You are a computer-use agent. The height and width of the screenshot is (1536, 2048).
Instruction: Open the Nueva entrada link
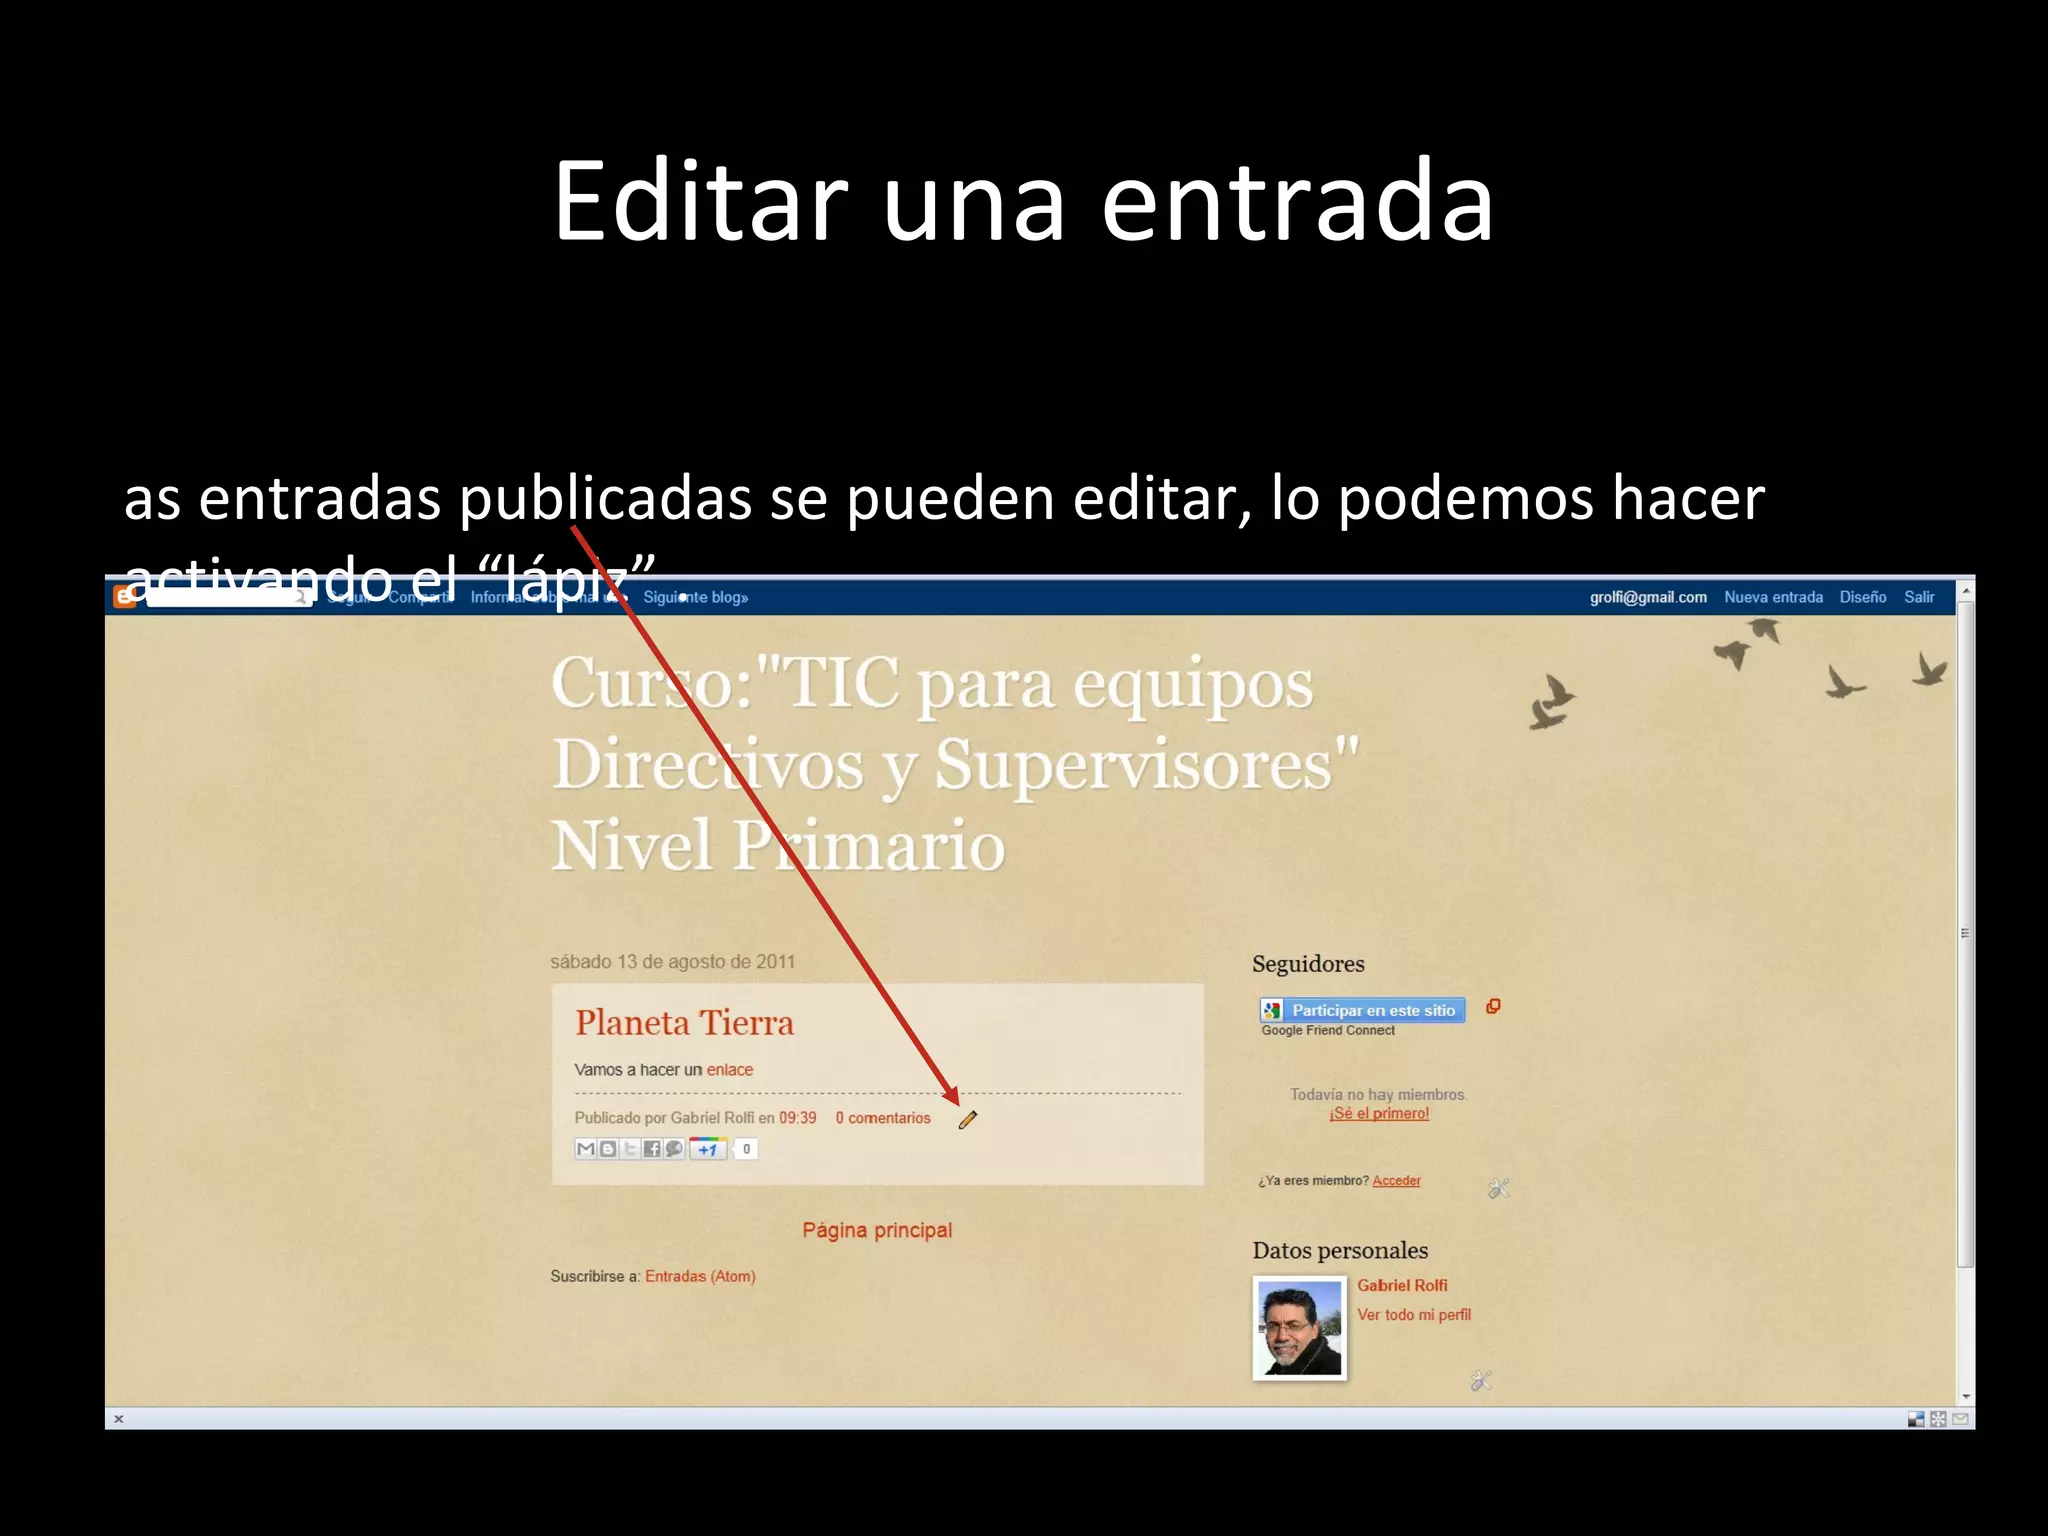tap(1773, 597)
